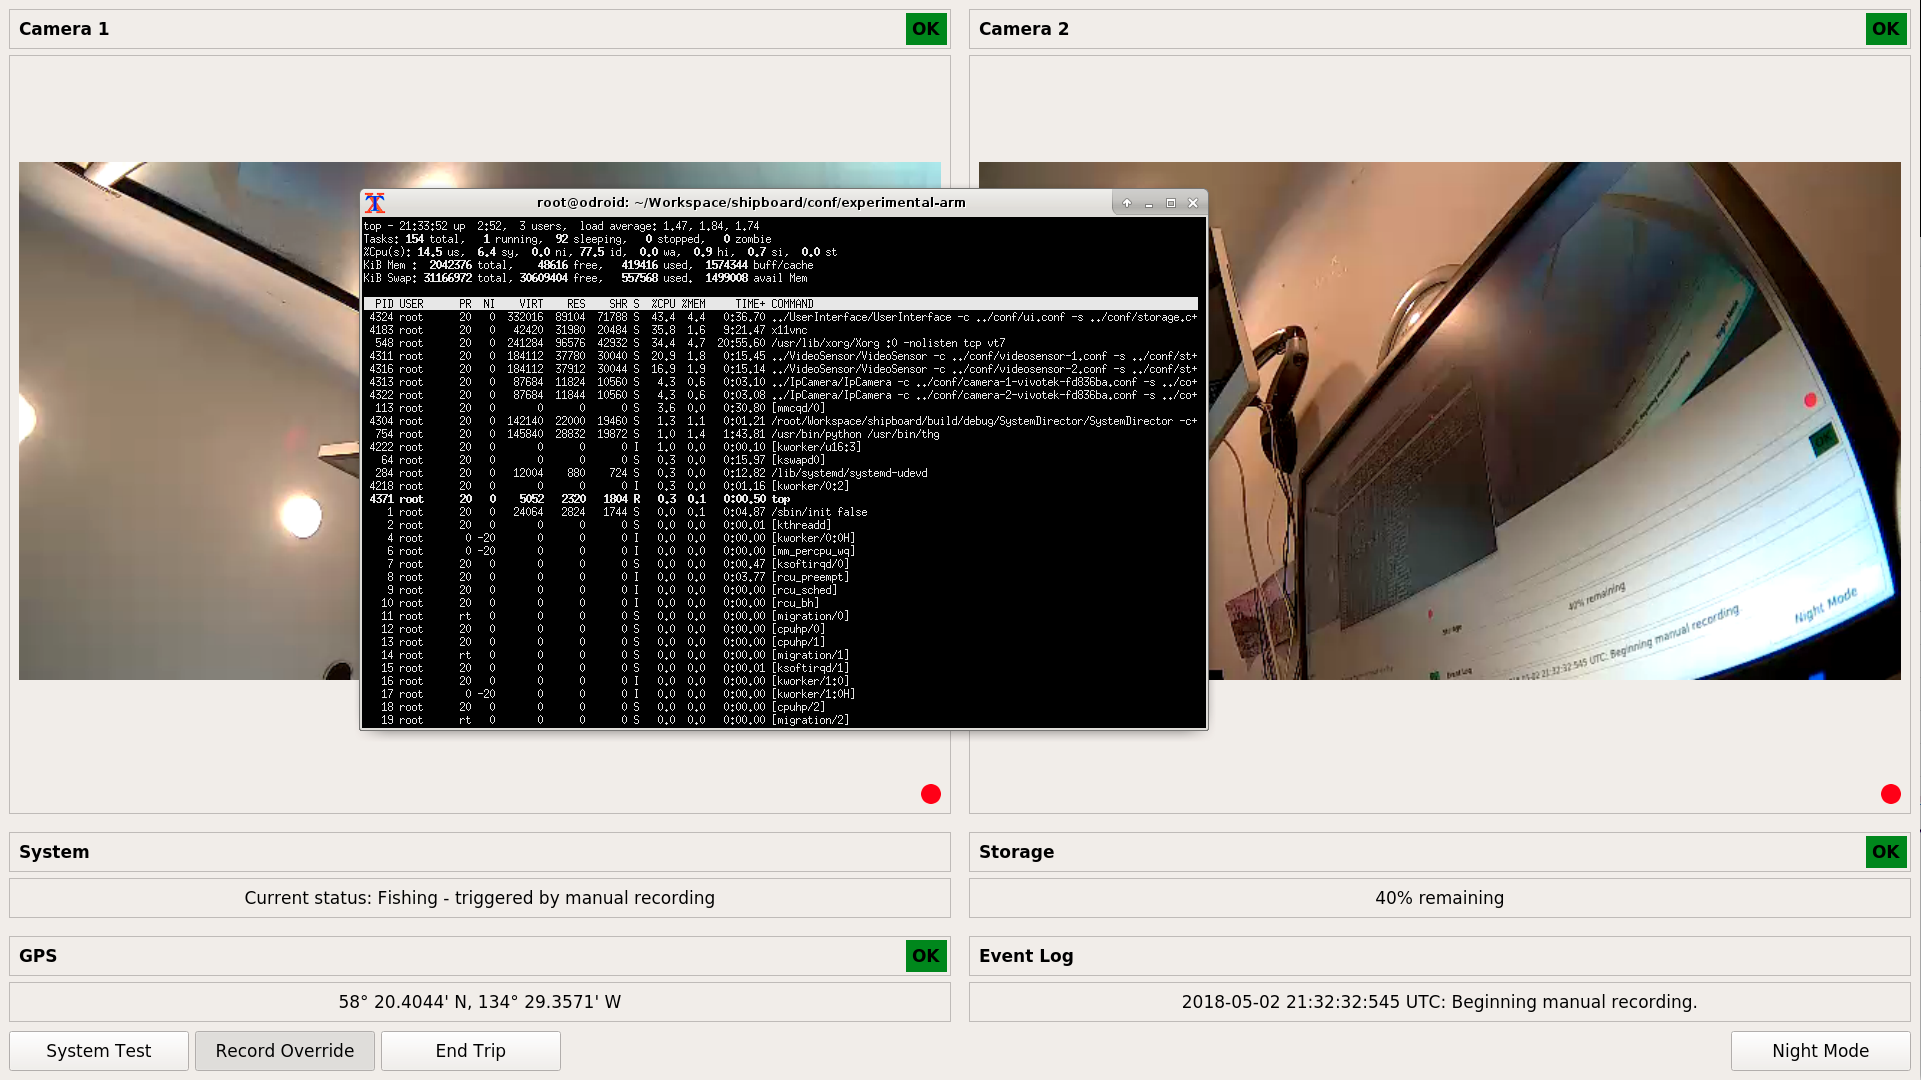Viewport: 1921px width, 1080px height.
Task: Click the '40% remaining' storage text
Action: (1439, 898)
